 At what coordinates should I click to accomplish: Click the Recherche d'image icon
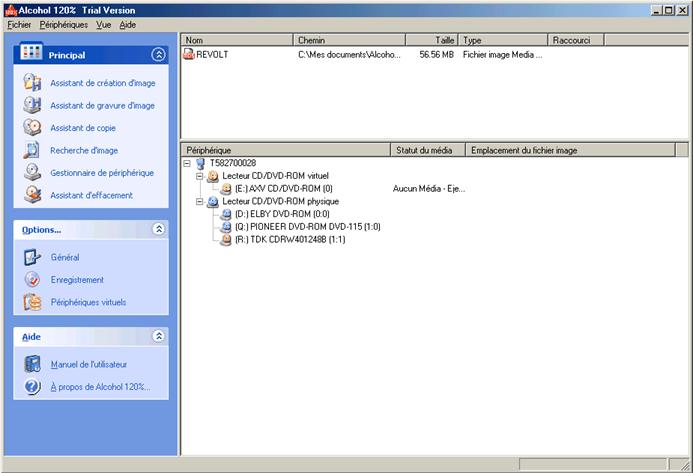tap(32, 150)
